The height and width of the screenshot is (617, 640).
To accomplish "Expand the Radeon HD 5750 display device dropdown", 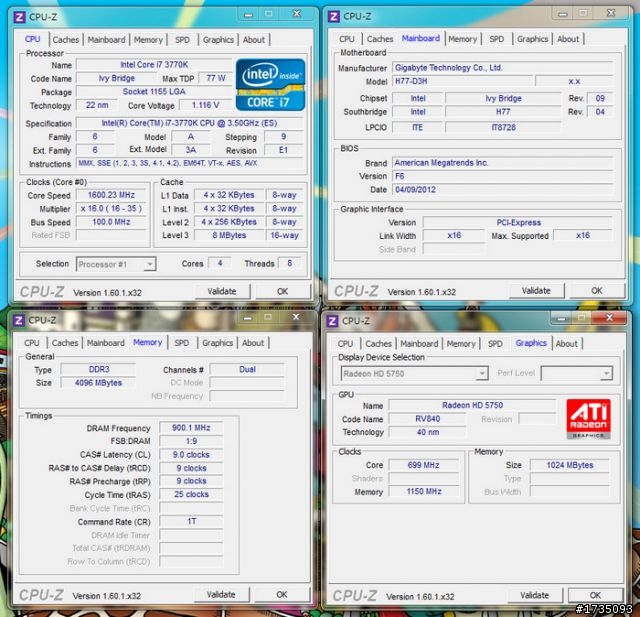I will (482, 373).
